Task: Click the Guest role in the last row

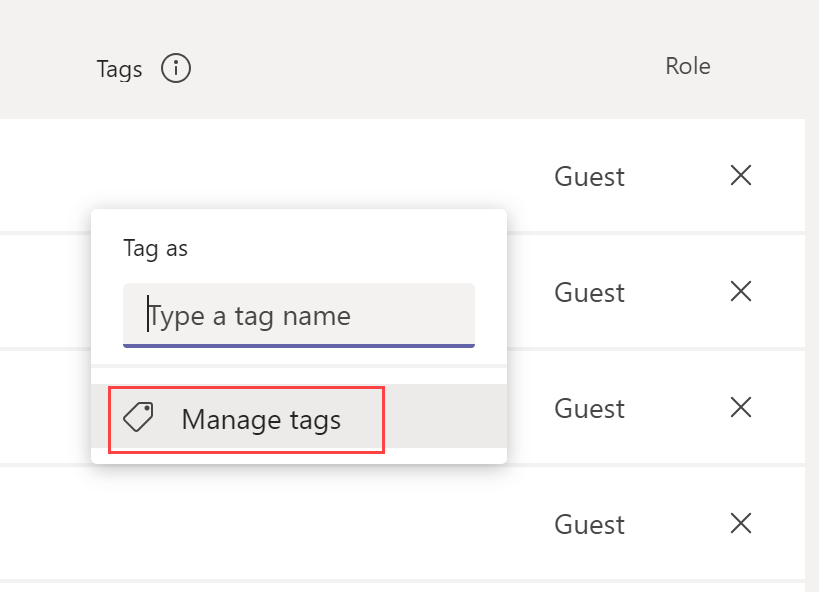Action: [589, 525]
